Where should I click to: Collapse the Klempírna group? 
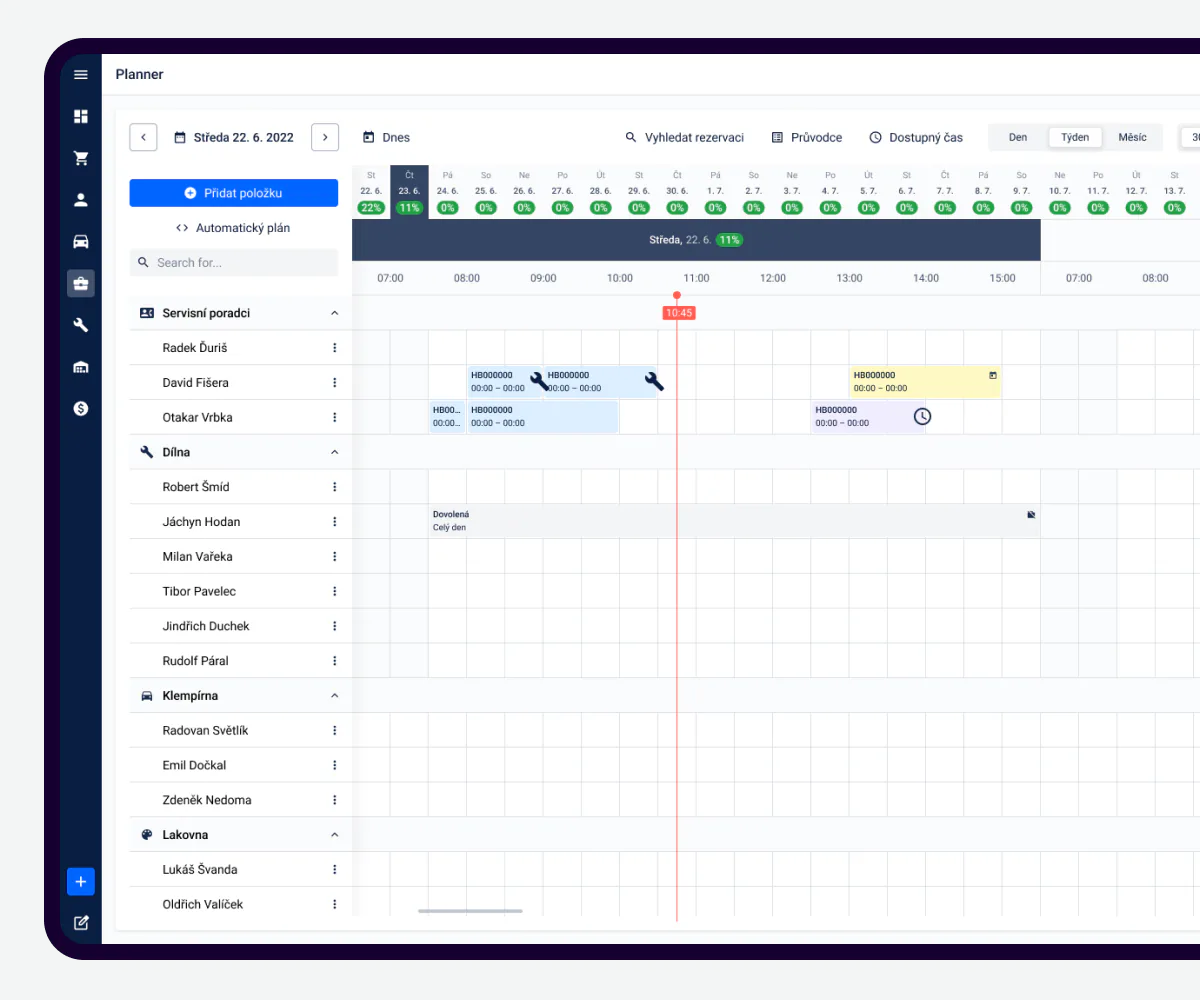(335, 695)
